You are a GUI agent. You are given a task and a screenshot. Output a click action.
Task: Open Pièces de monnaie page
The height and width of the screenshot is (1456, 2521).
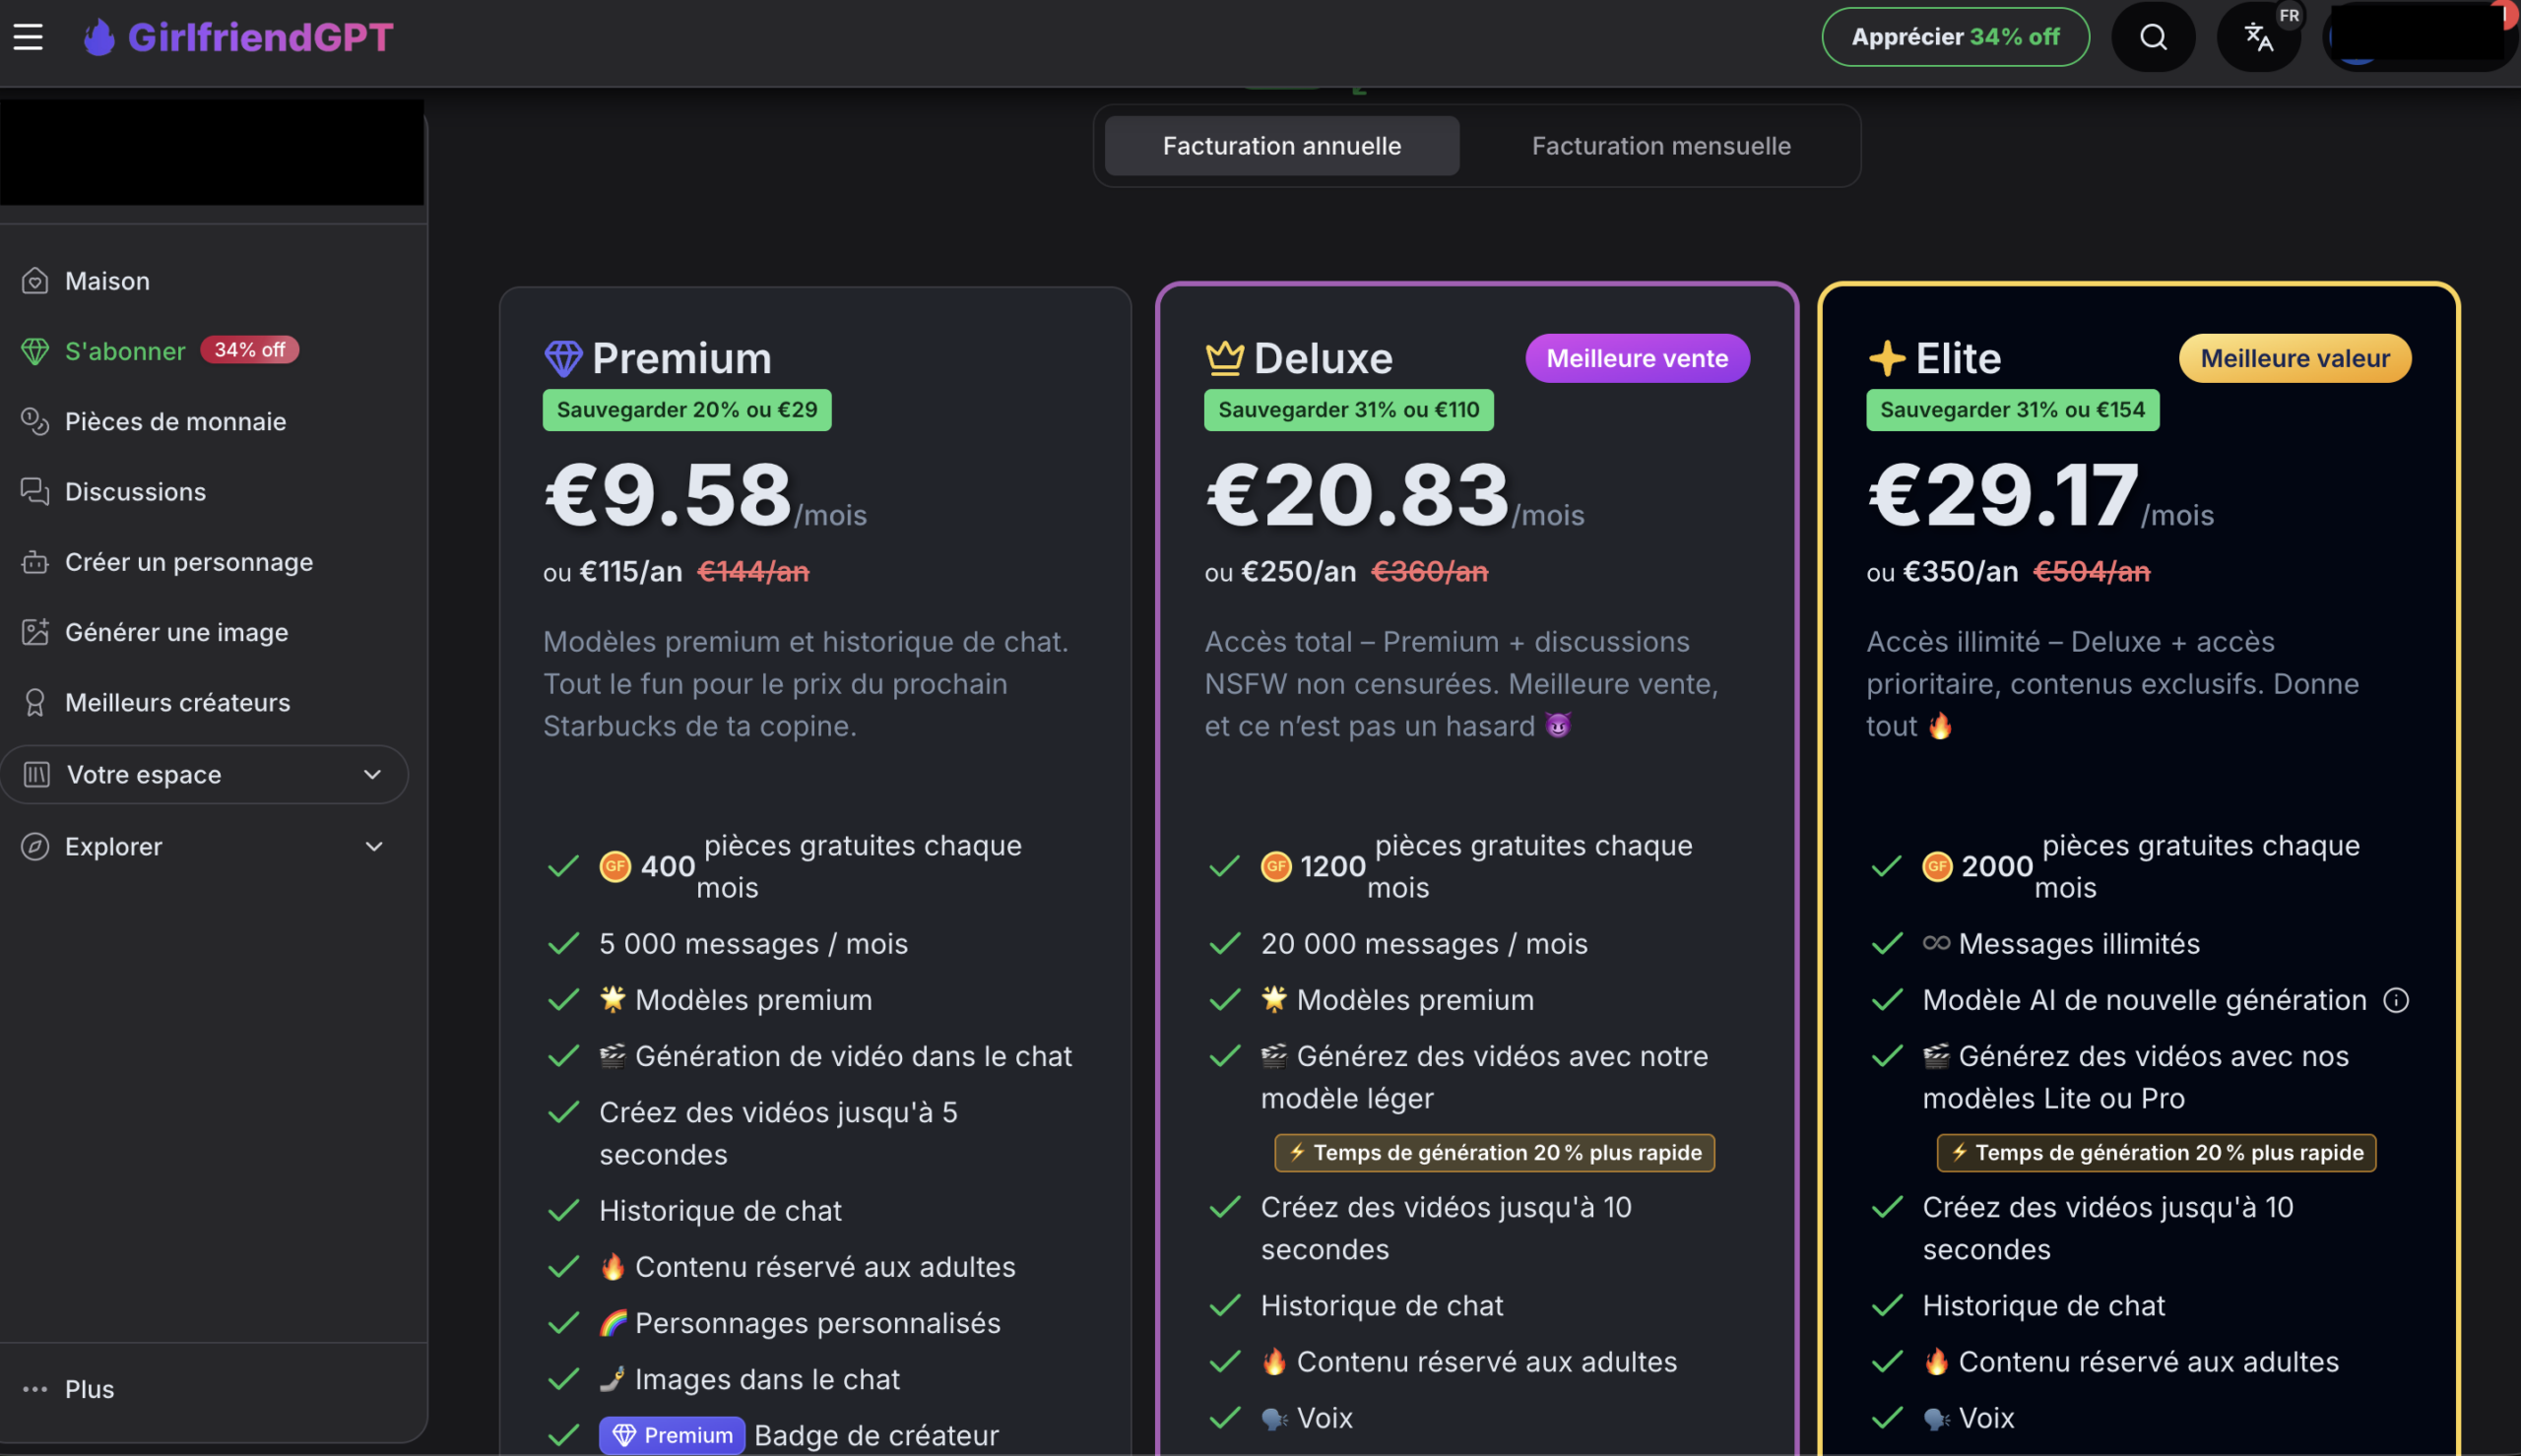tap(175, 421)
